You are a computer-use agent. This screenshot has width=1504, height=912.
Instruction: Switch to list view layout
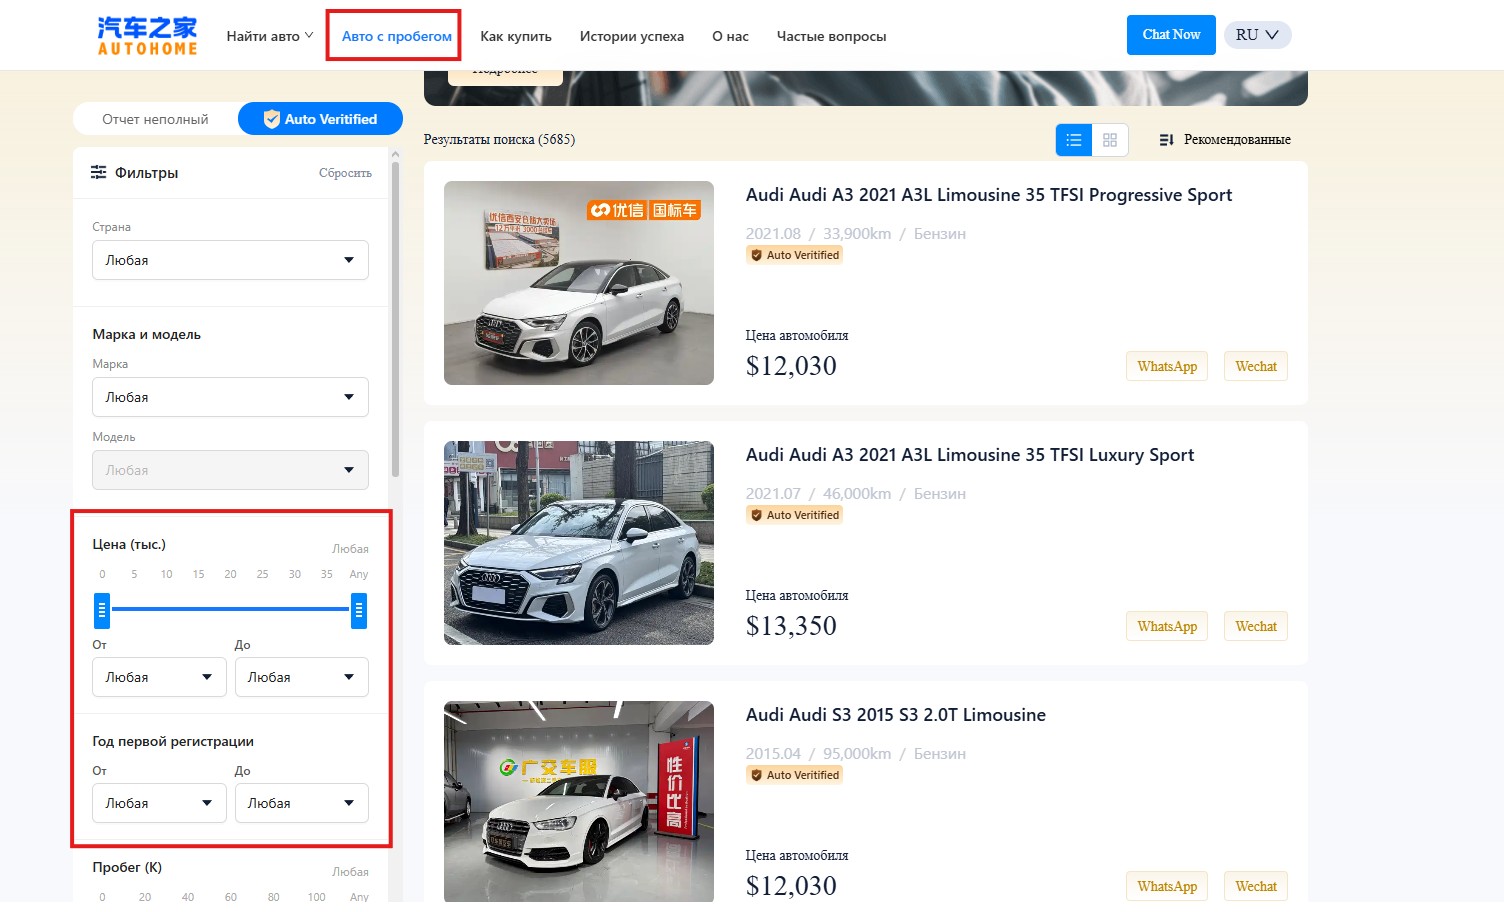tap(1074, 140)
